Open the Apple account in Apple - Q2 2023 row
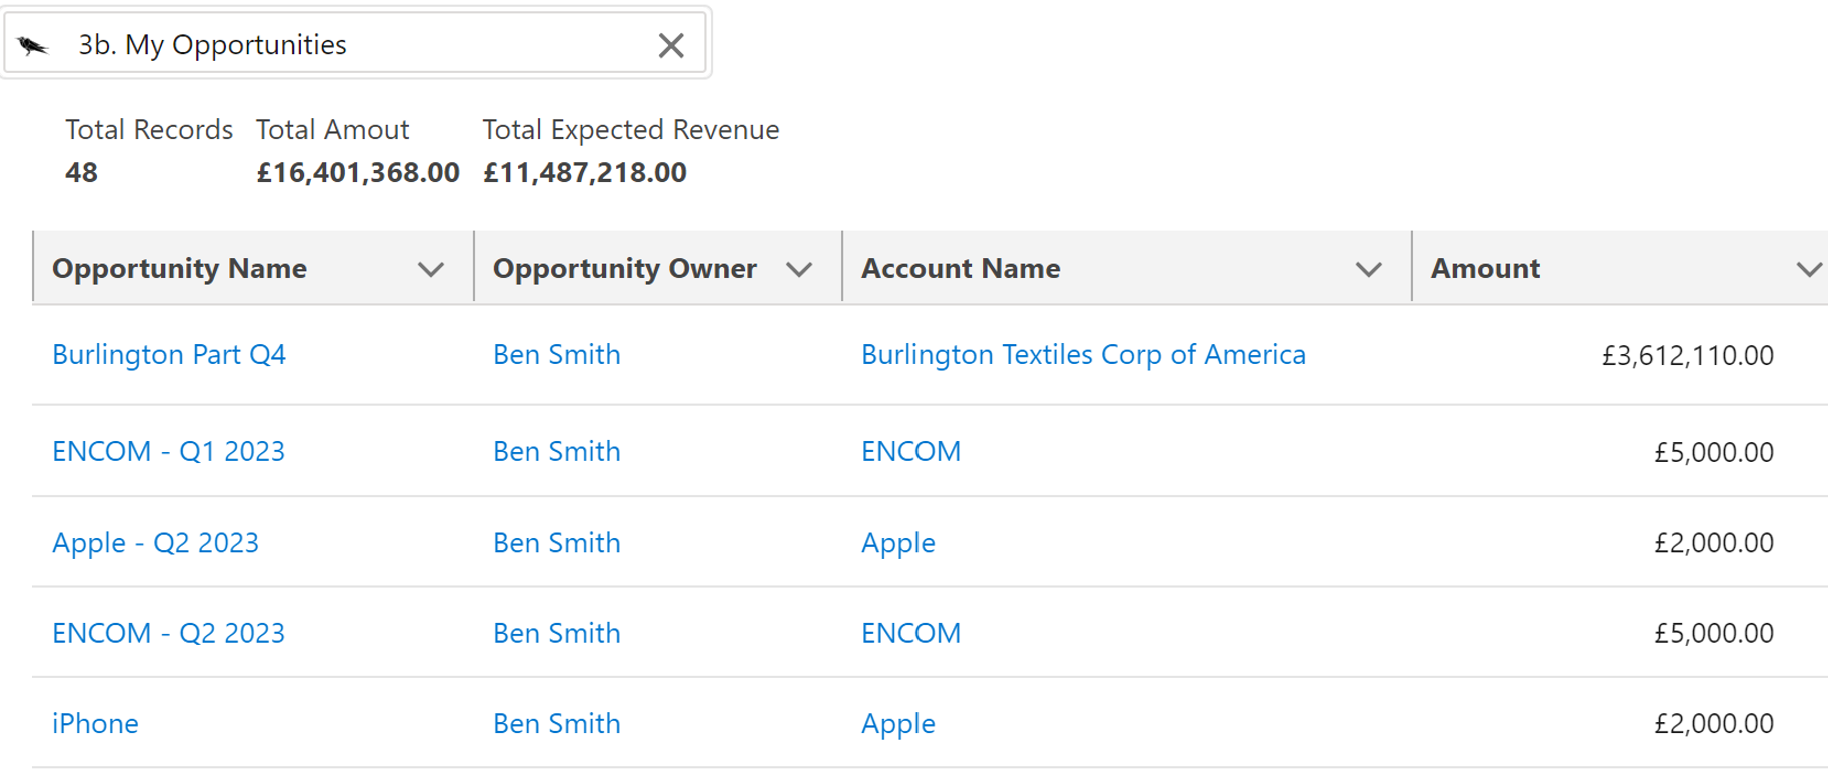1828x770 pixels. tap(898, 542)
